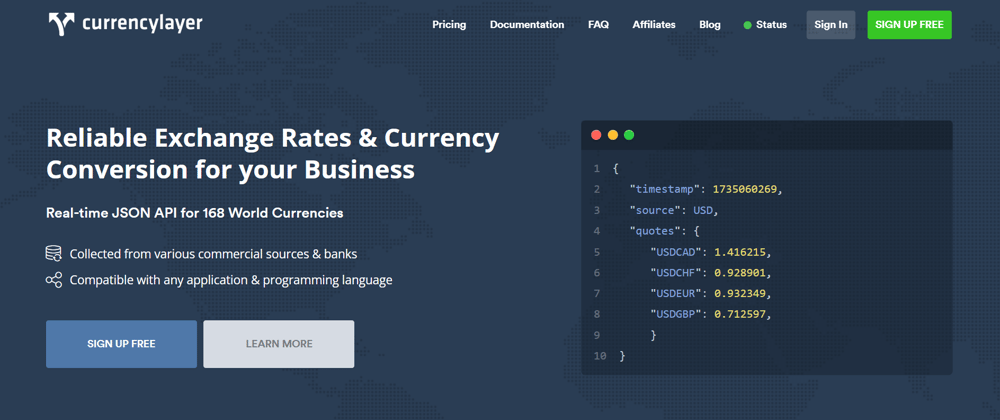The width and height of the screenshot is (1000, 420).
Task: Click the Reliable Exchange Rates headline
Action: 272,154
